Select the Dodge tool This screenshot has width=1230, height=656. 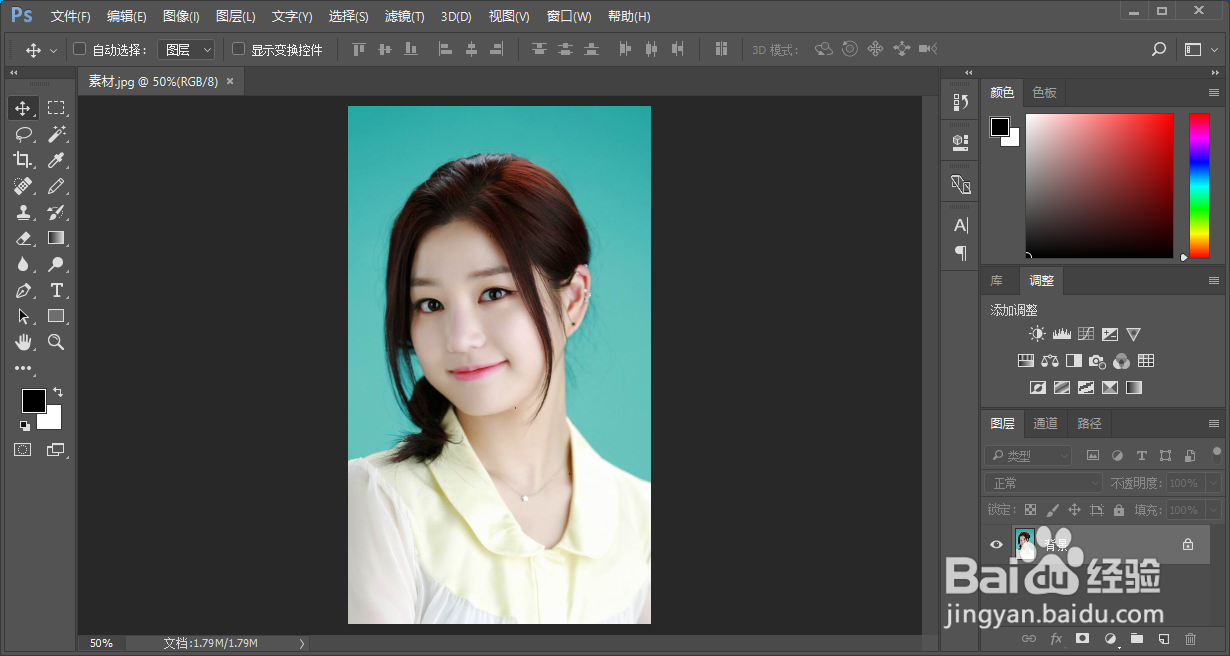point(57,264)
